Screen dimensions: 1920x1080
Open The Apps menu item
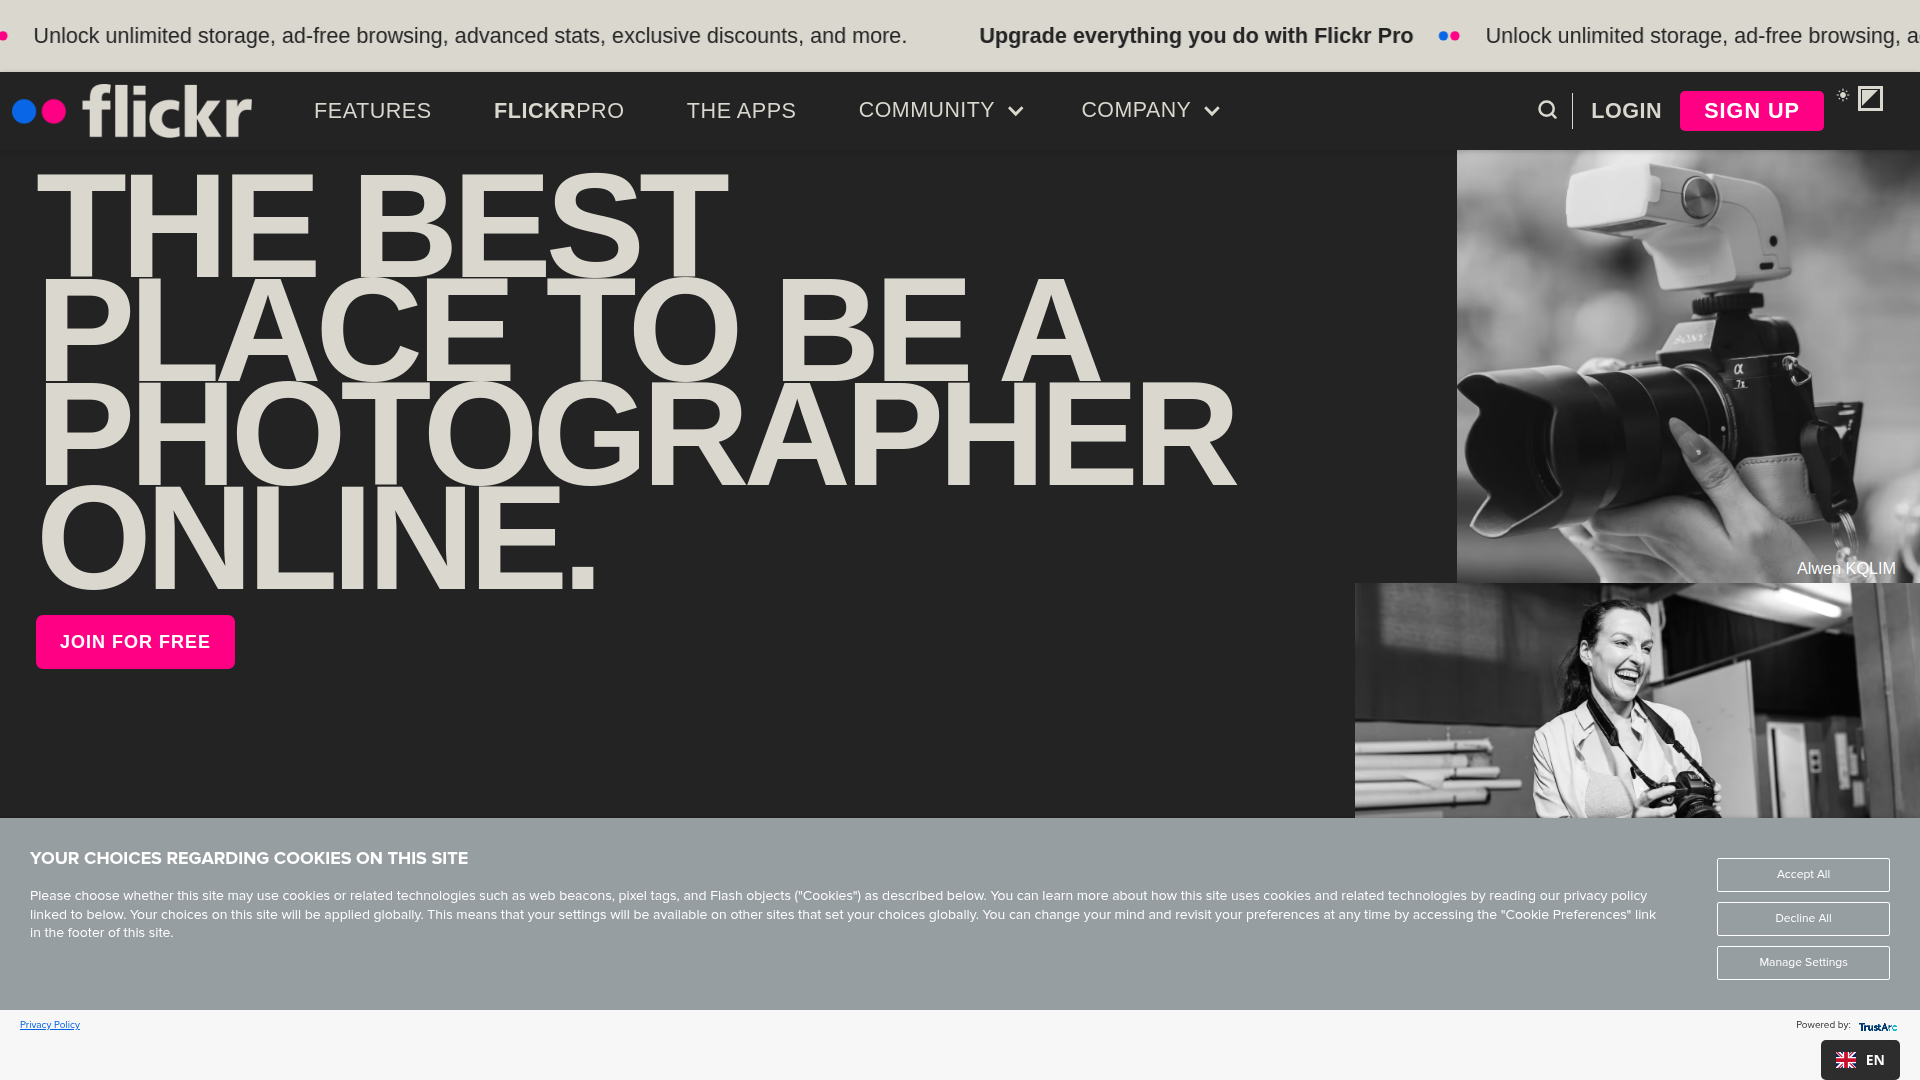(741, 111)
